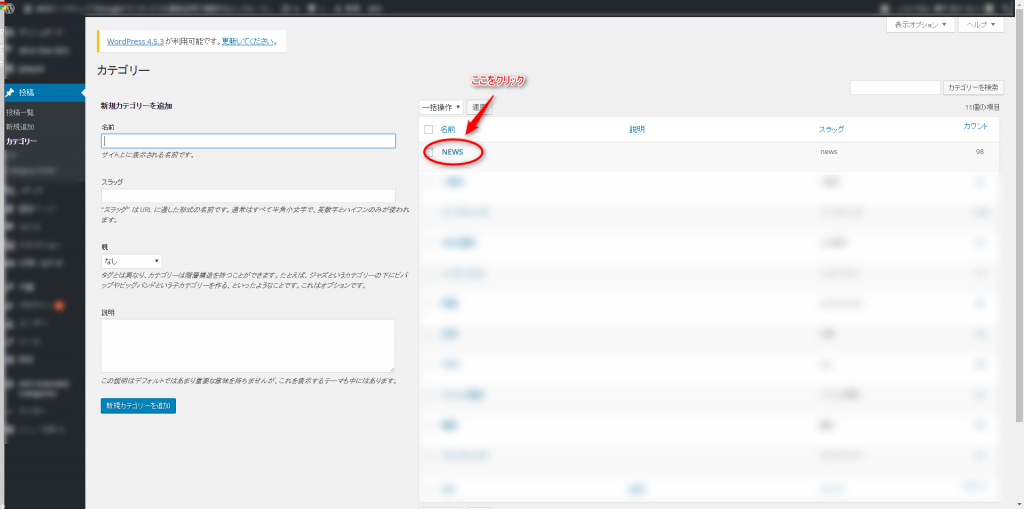Screen dimensions: 1024x509
Task: Tick the select-all checkbox beside 名前 header
Action: coord(429,129)
